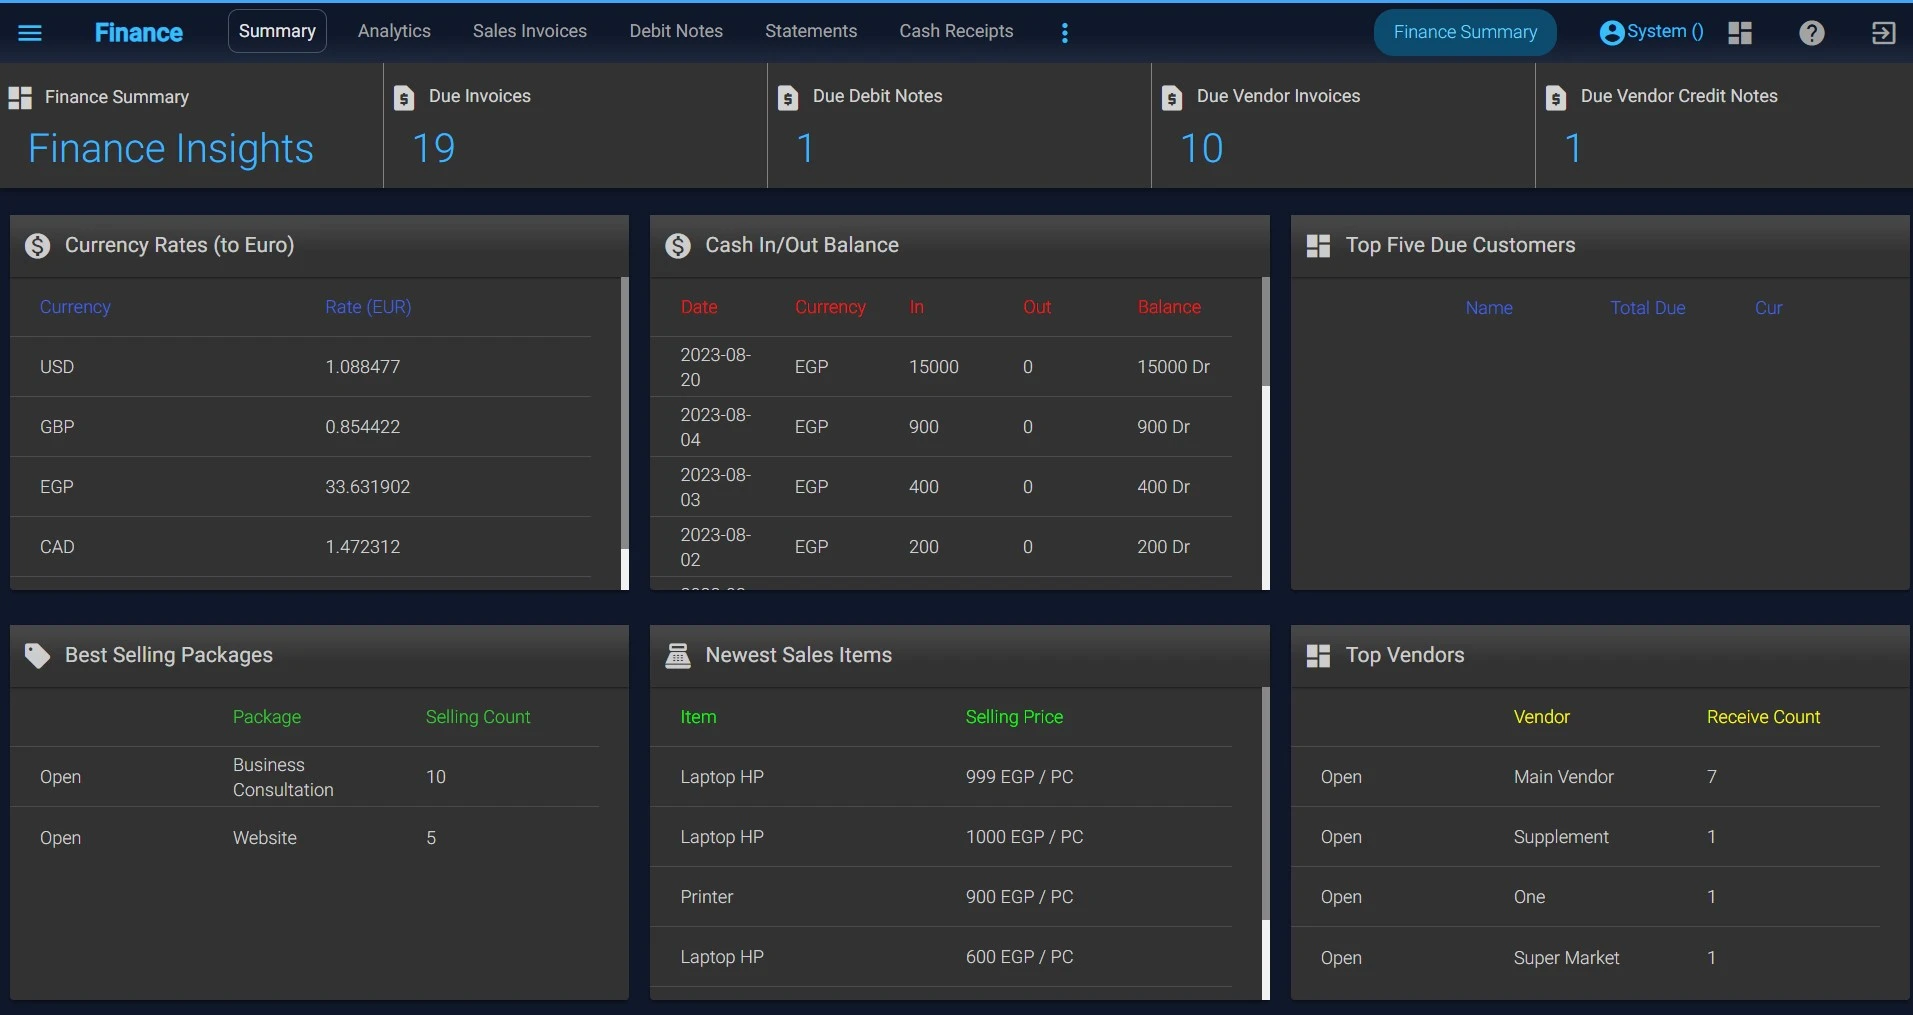Viewport: 1913px width, 1015px height.
Task: Click the Cash In/Out Balance scrollbar
Action: pyautogui.click(x=1265, y=433)
